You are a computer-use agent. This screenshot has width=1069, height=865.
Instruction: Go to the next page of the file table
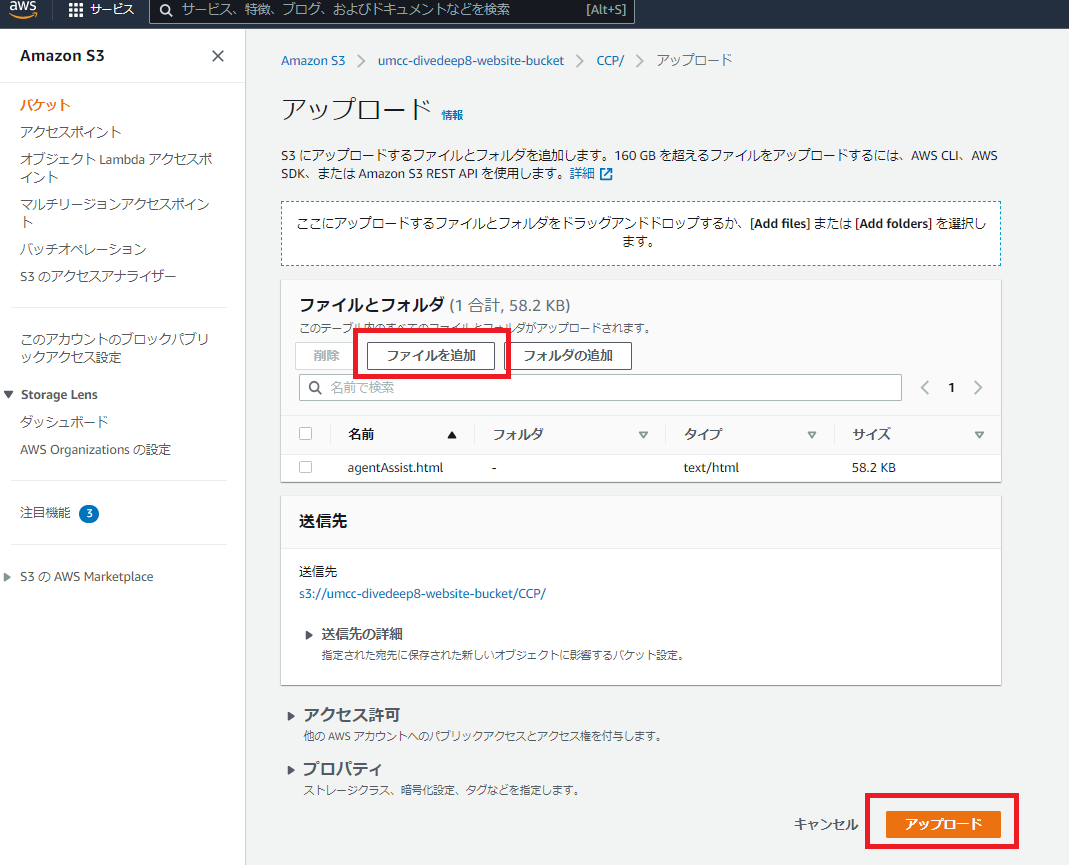978,388
